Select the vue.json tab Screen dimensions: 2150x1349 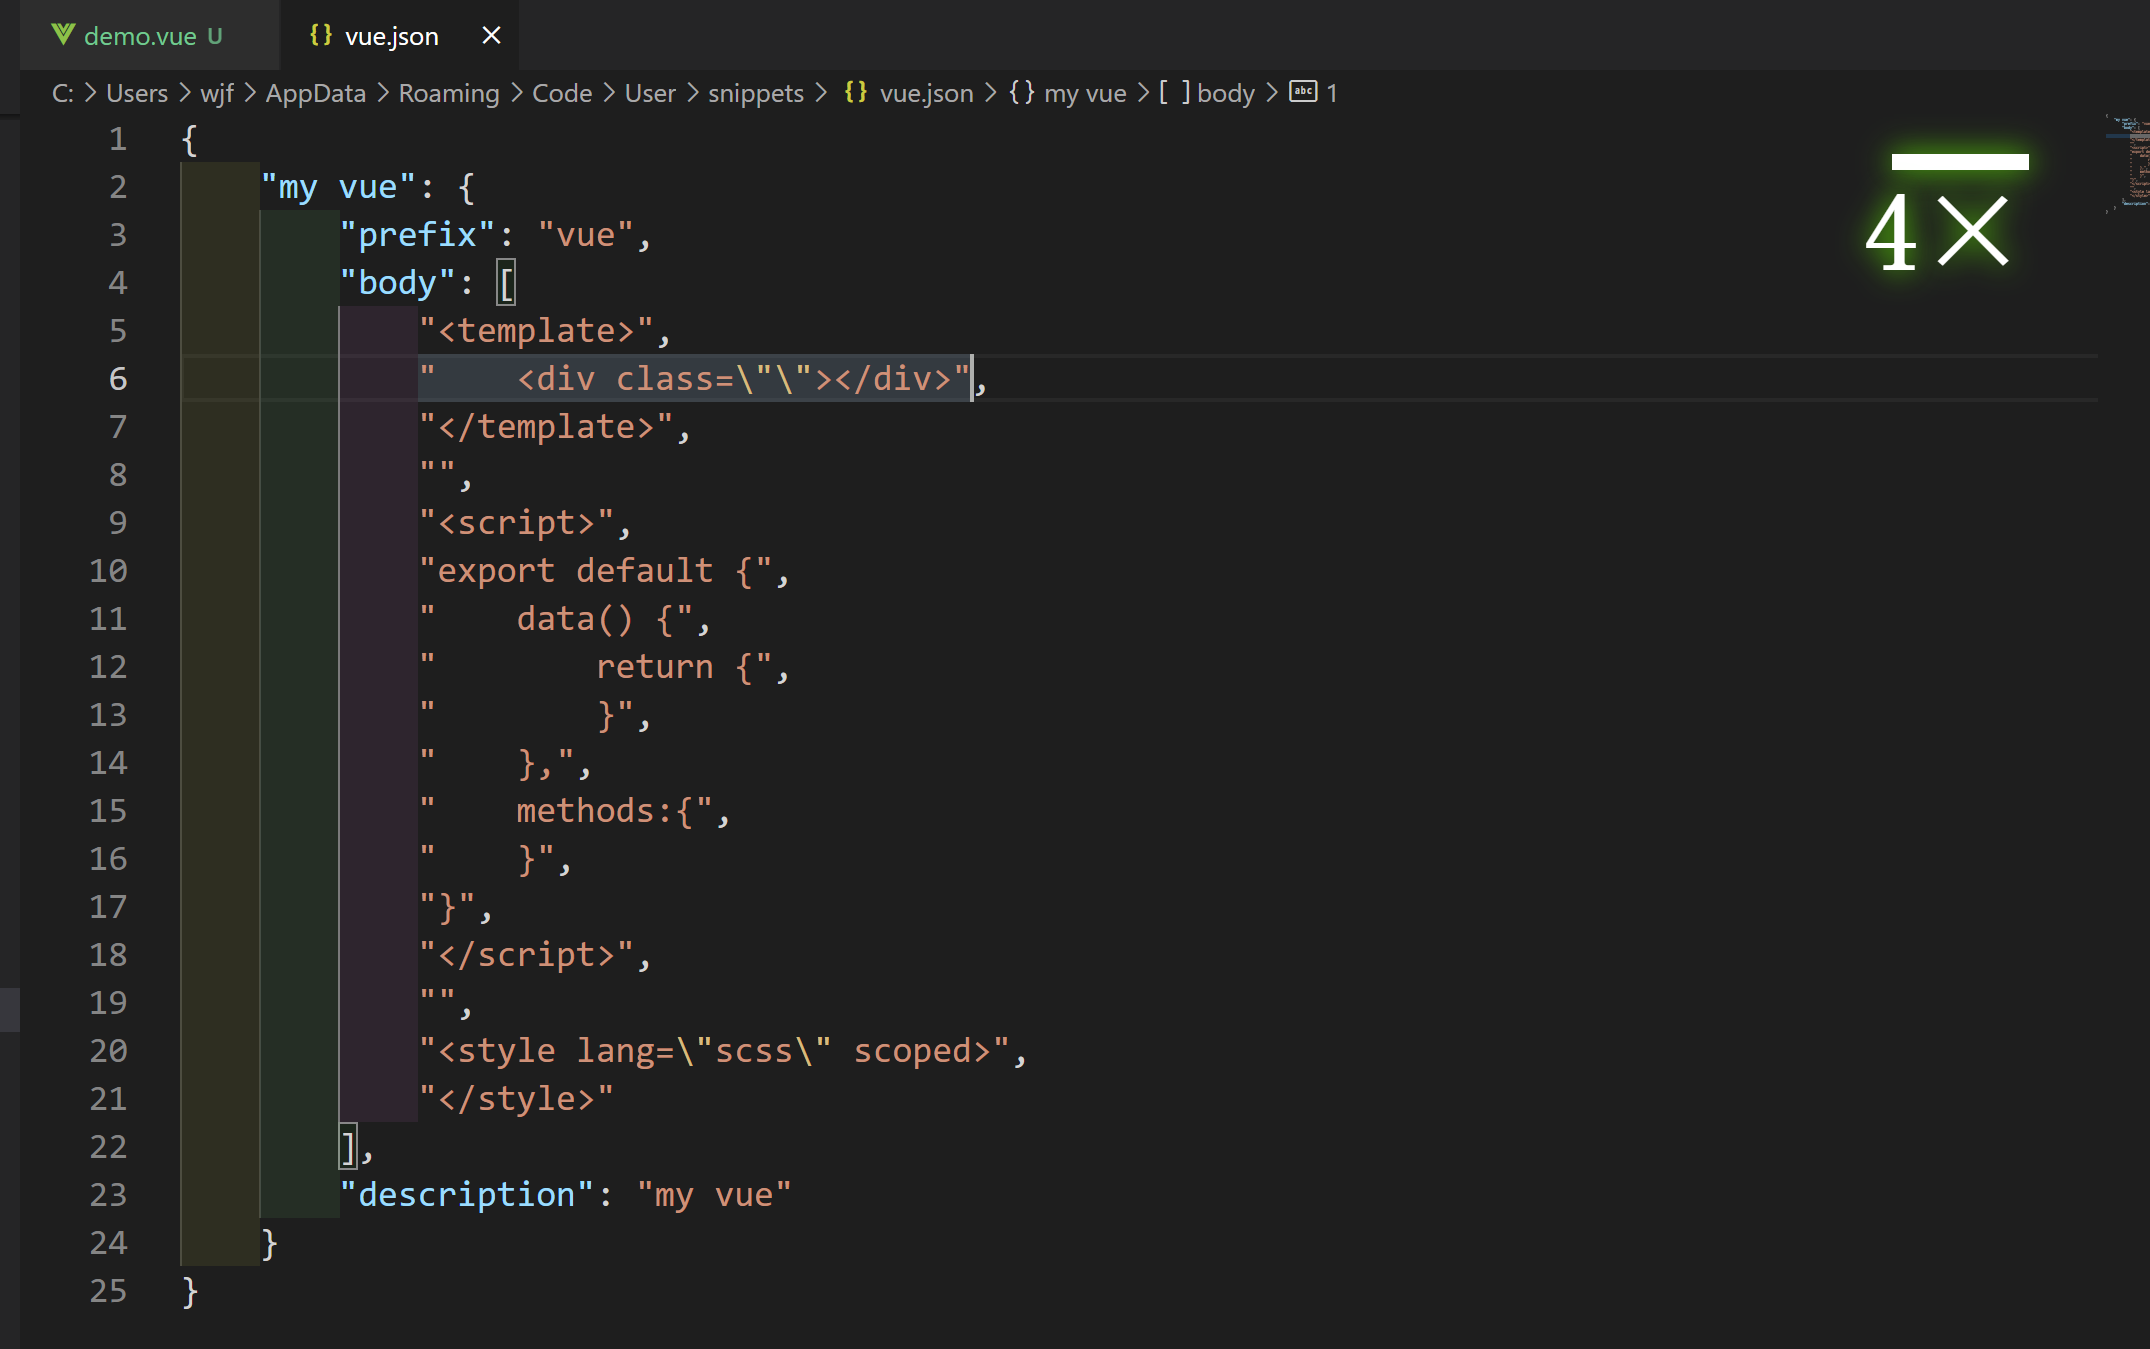391,36
